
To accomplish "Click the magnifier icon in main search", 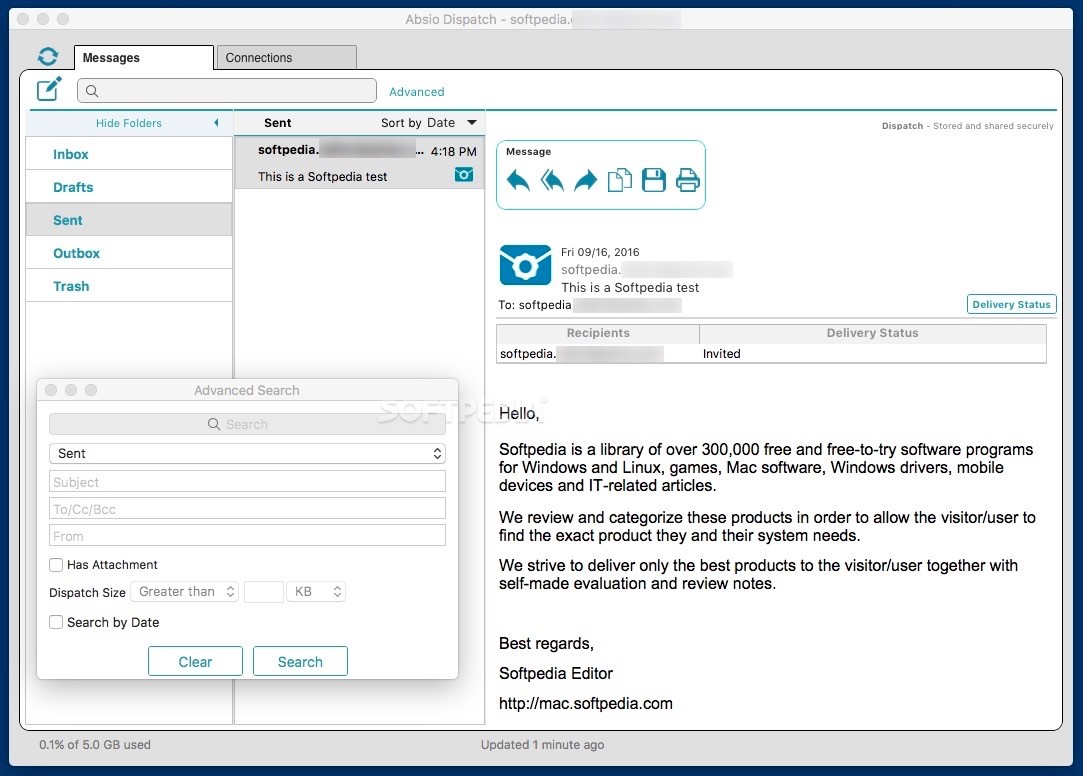I will point(92,90).
